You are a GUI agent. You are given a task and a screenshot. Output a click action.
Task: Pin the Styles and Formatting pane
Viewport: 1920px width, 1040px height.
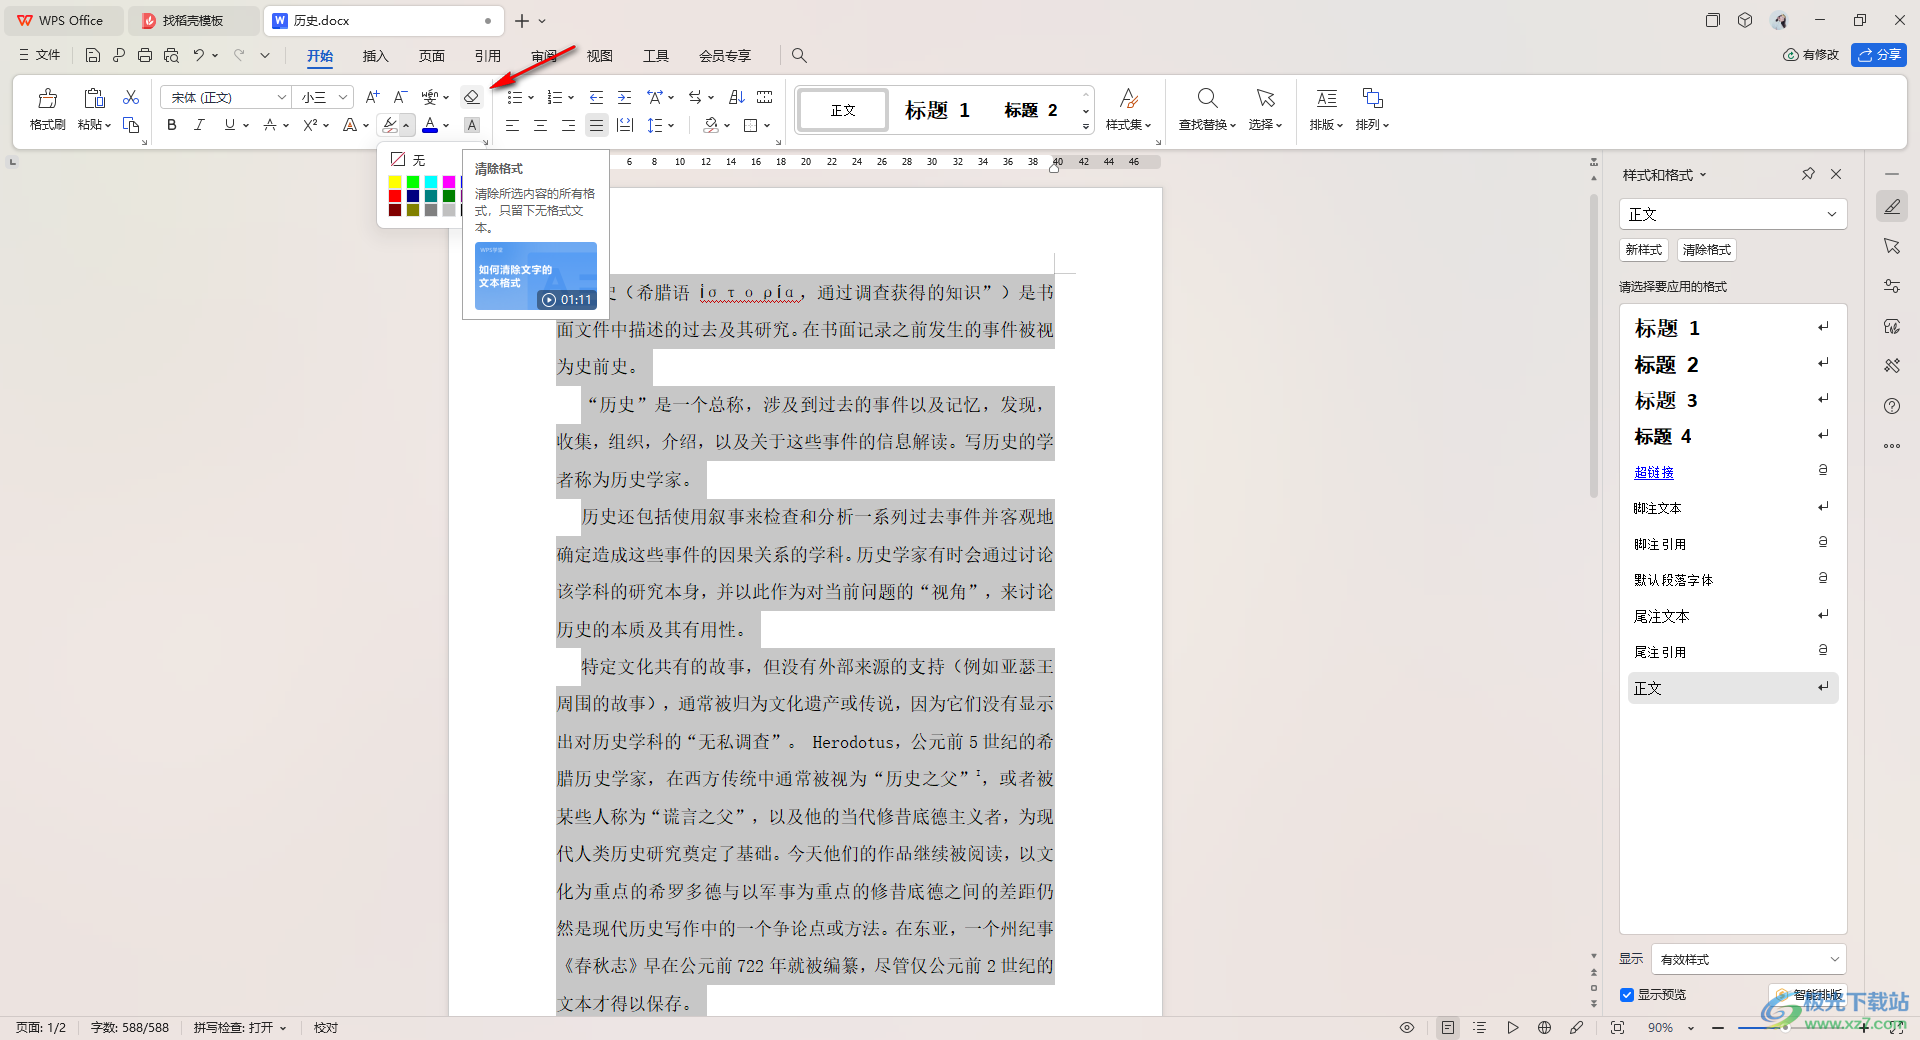coord(1808,174)
